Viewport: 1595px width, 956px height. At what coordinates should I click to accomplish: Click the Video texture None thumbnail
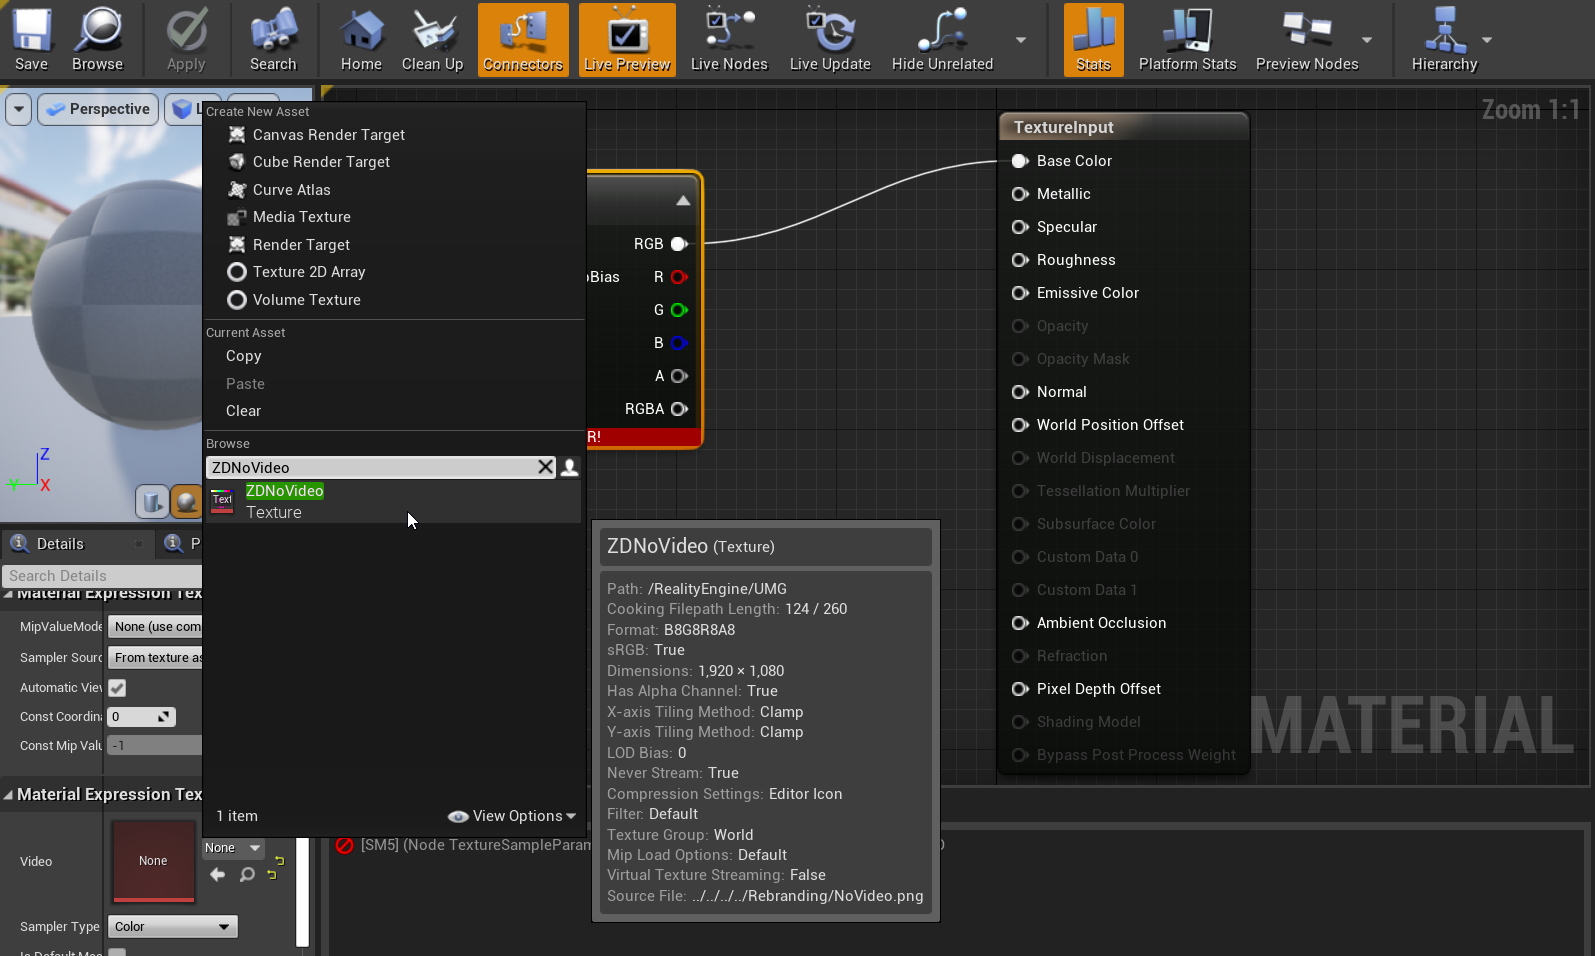tap(153, 861)
